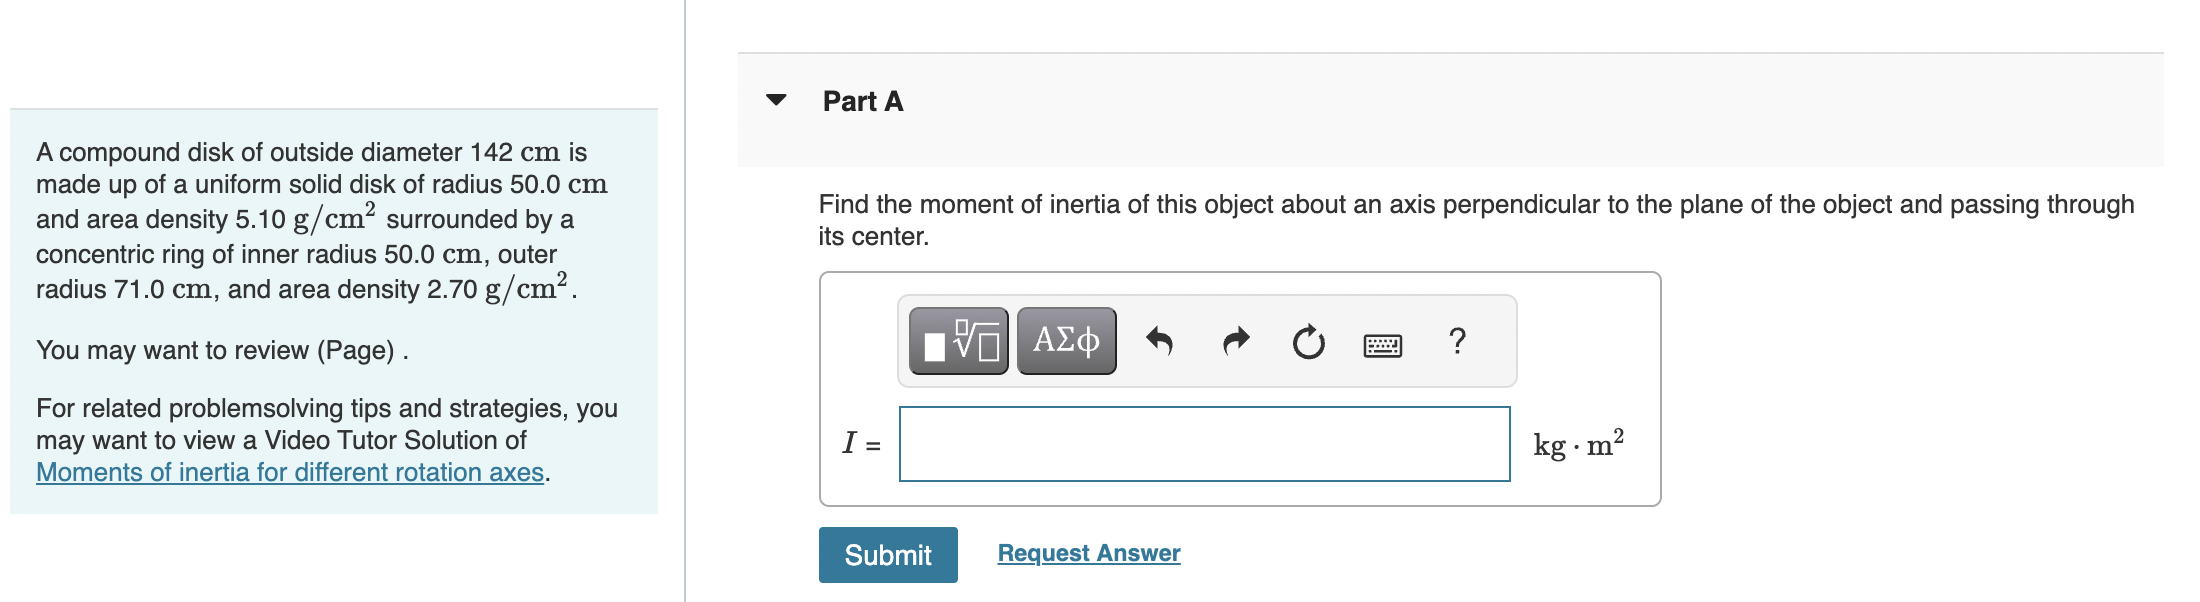The width and height of the screenshot is (2200, 602).
Task: Reset the answer with circular arrow
Action: pyautogui.click(x=1308, y=342)
